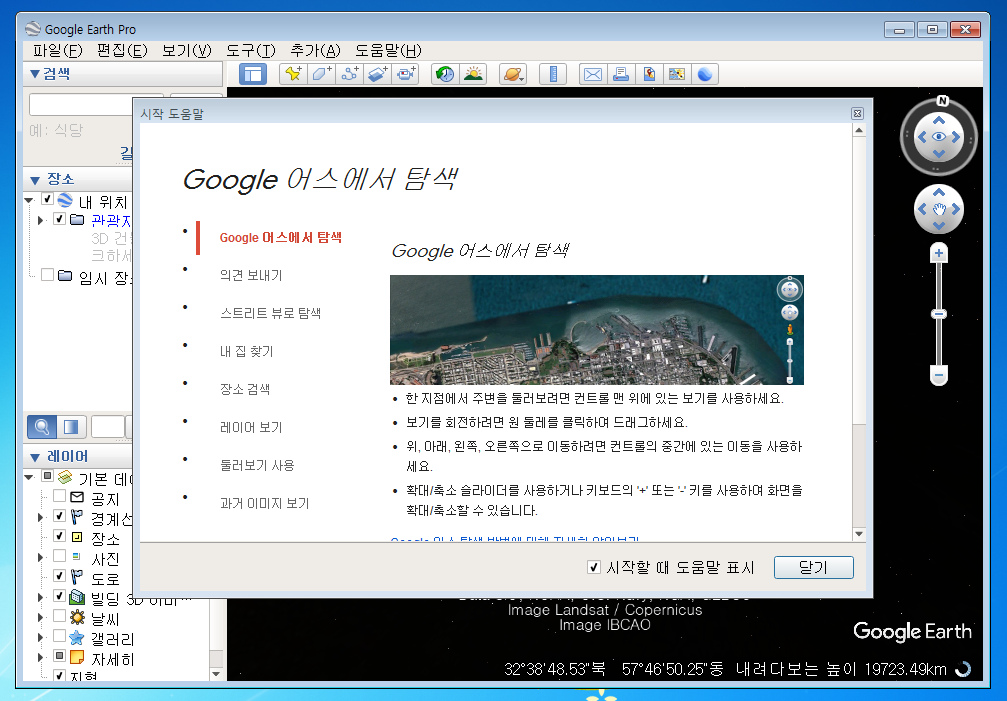This screenshot has height=701, width=1007.
Task: Open the '편집(E)' menu
Action: 122,50
